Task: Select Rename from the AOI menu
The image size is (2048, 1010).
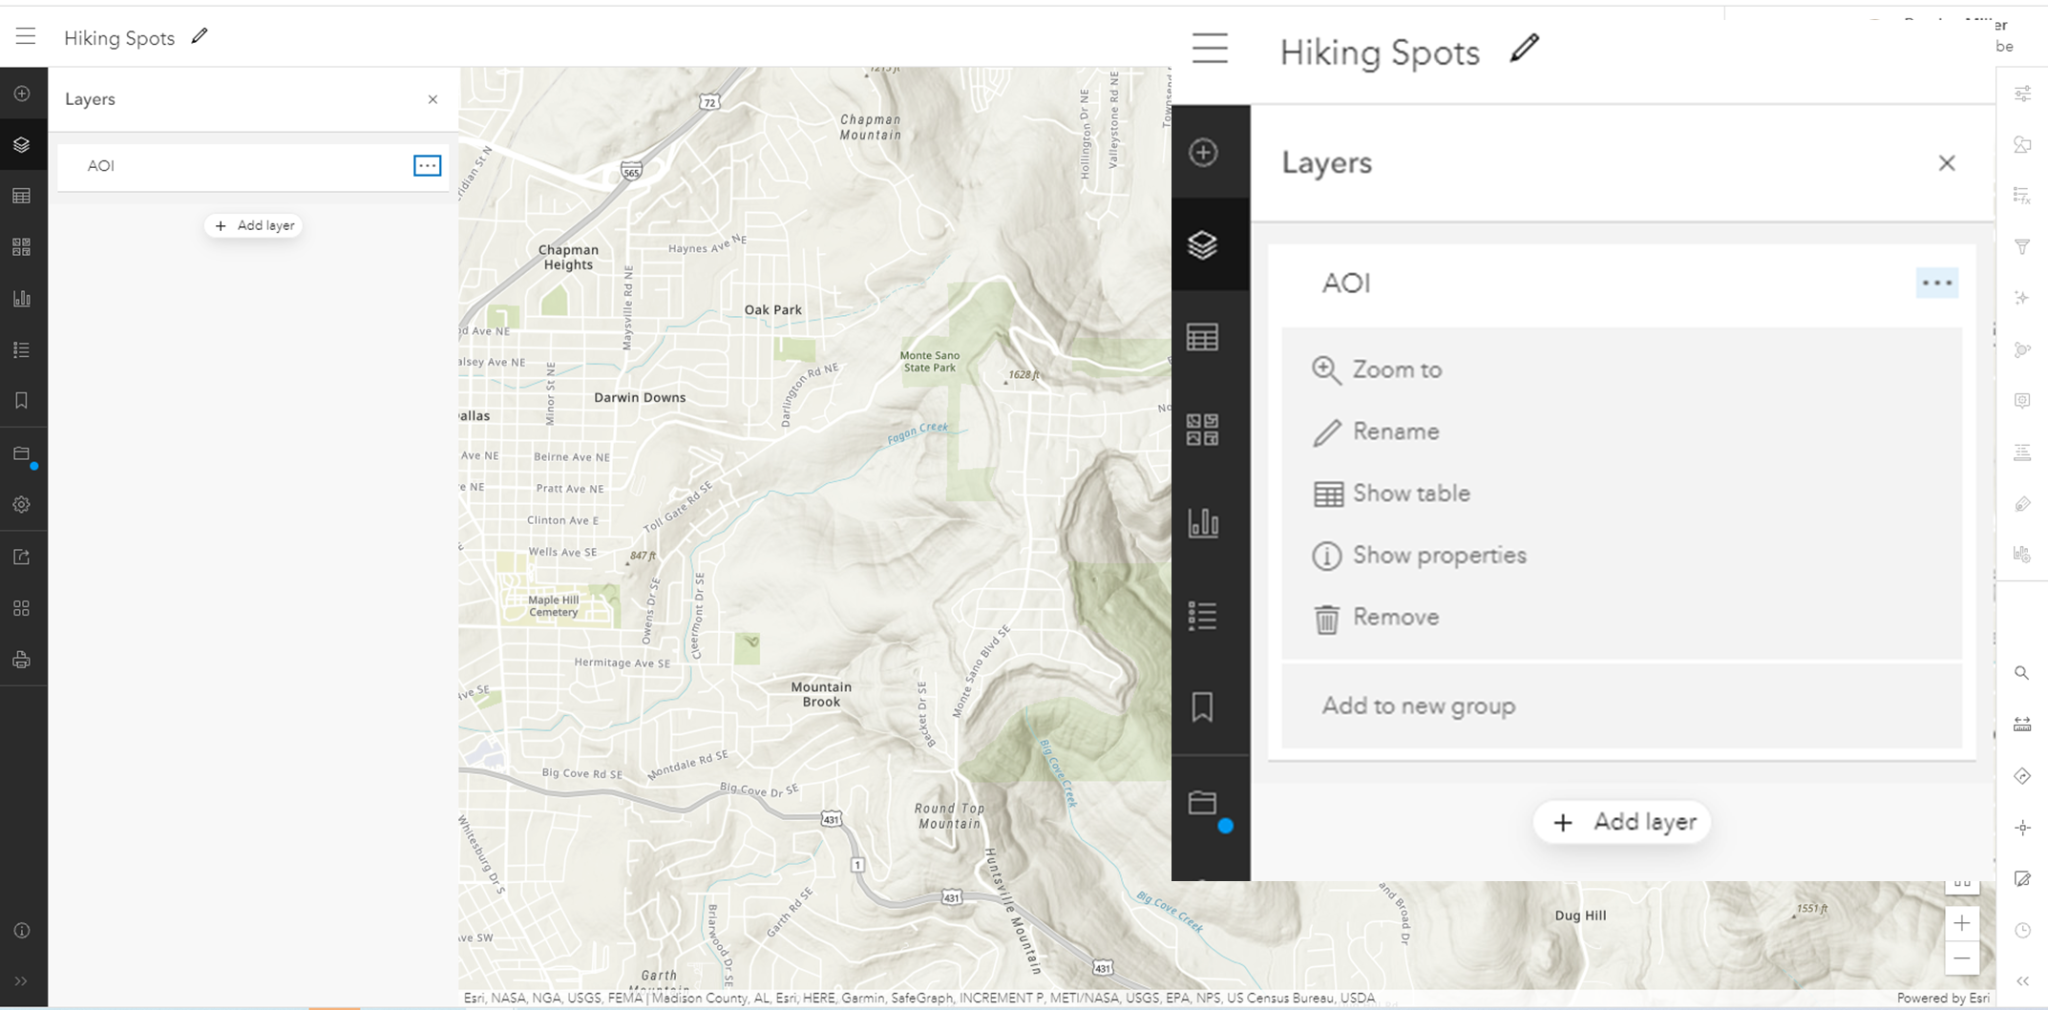Action: [x=1395, y=432]
